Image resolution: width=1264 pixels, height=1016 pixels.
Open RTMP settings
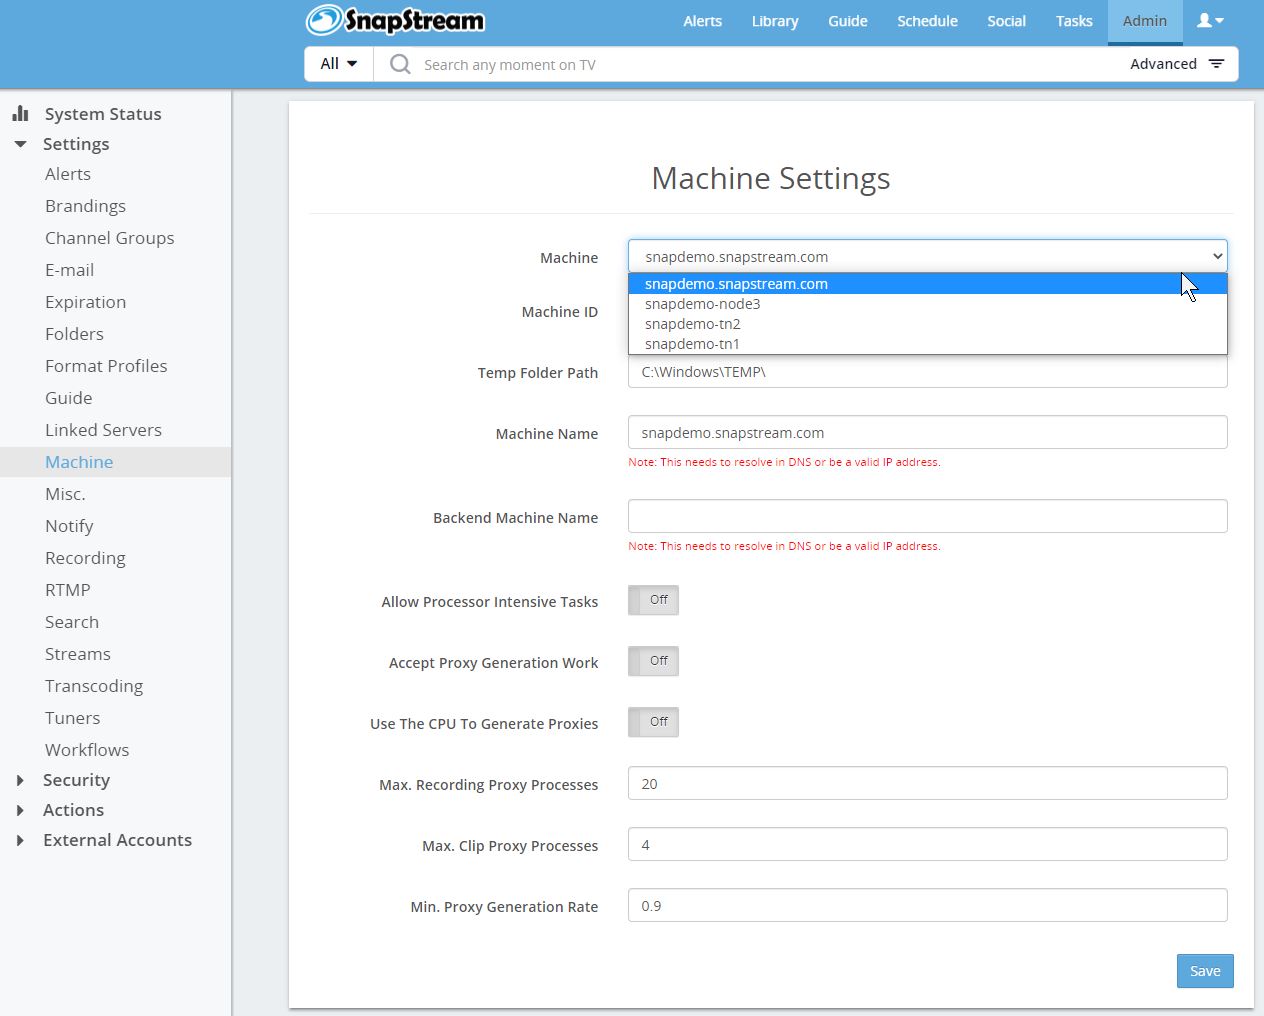click(x=67, y=590)
